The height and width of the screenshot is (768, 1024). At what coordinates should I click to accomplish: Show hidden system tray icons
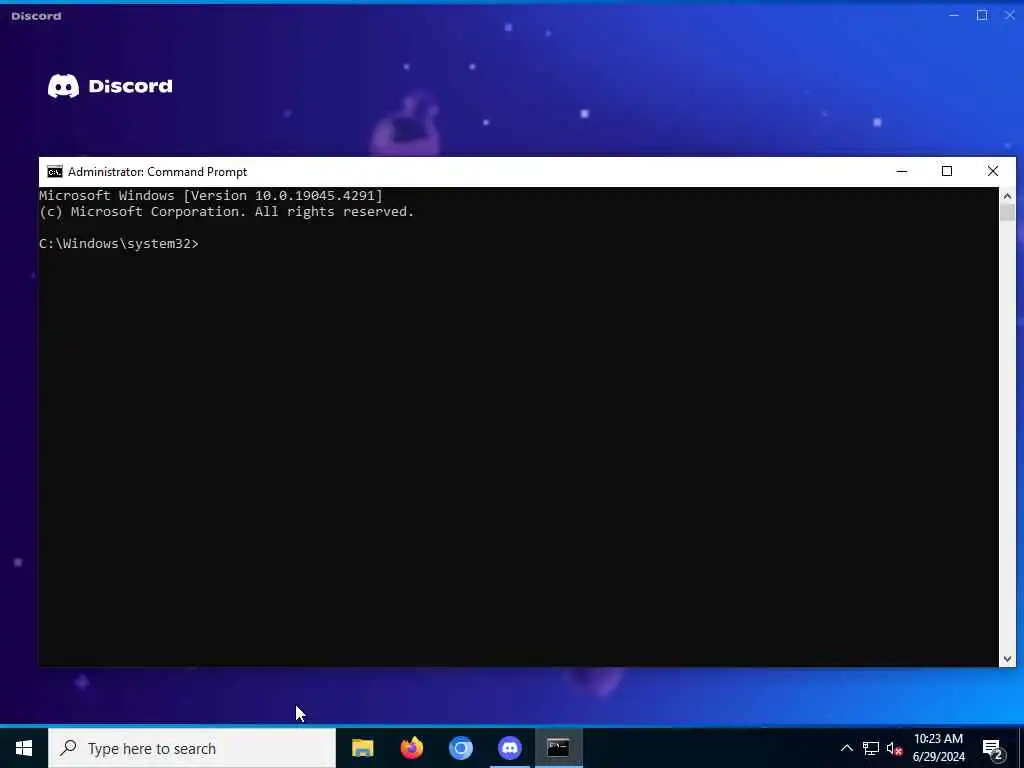coord(846,748)
